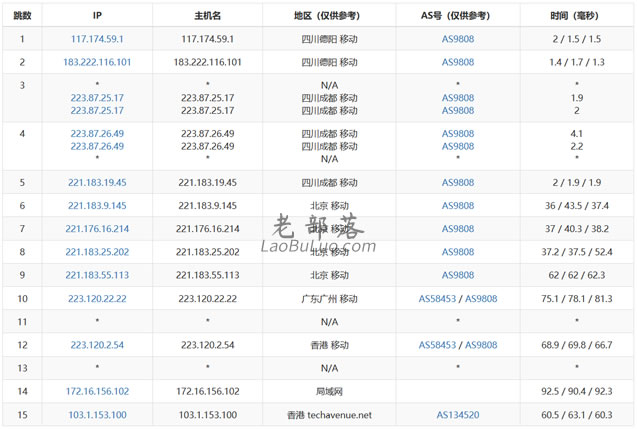Select hostname text 223.120.22.22
This screenshot has height=429, width=637.
(x=208, y=299)
